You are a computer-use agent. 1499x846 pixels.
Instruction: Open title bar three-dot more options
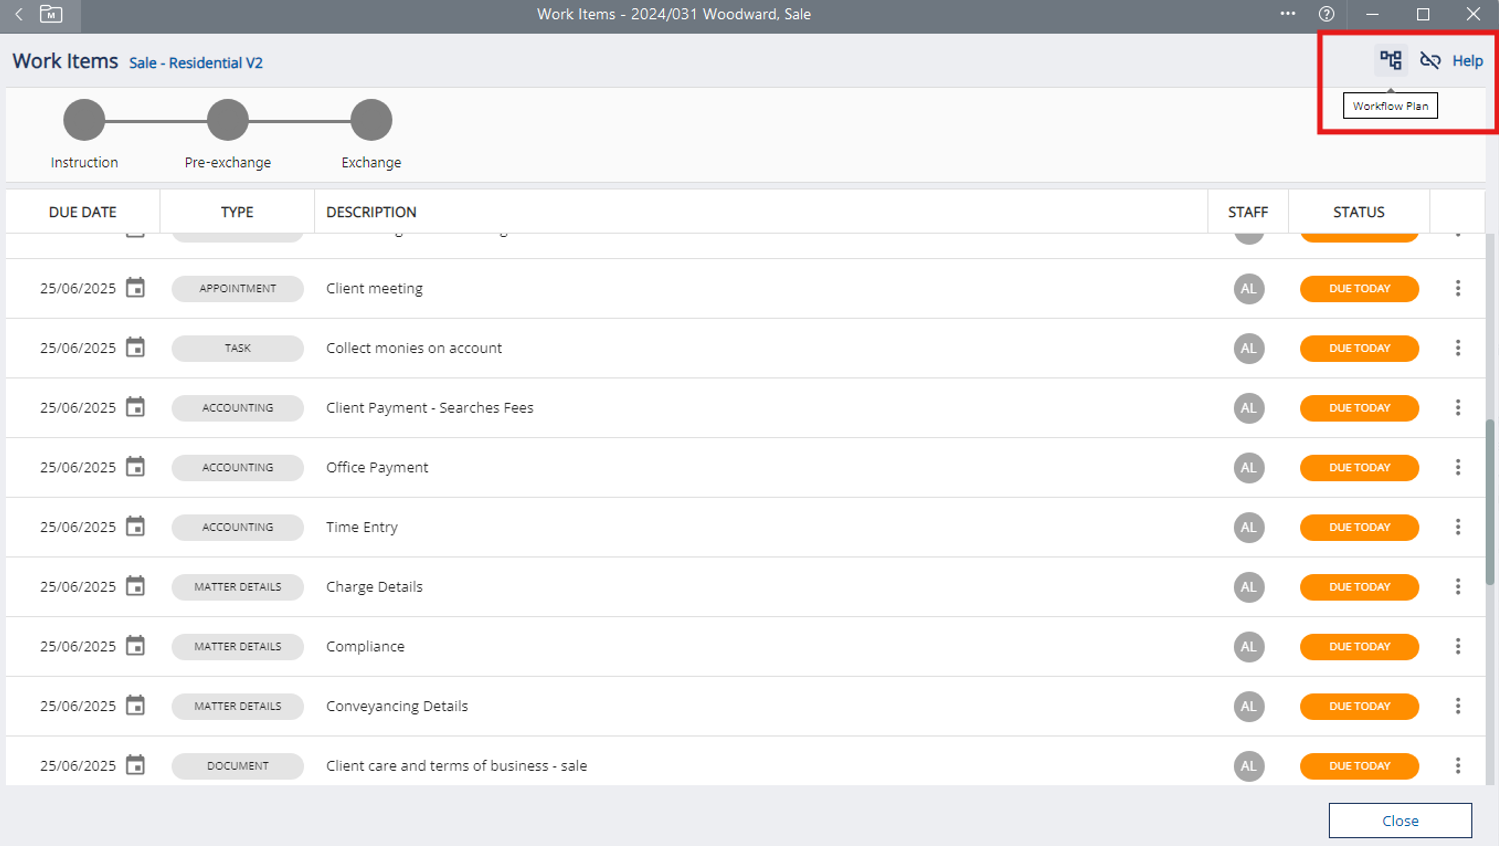(x=1287, y=14)
